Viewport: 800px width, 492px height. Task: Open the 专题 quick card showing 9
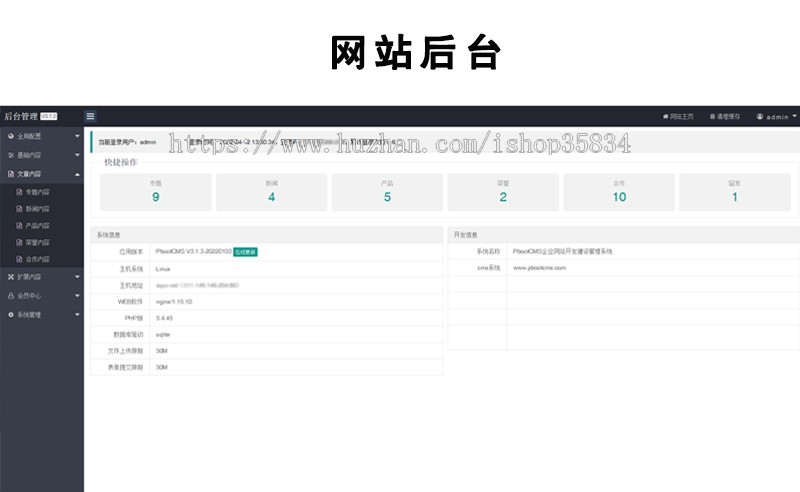click(156, 192)
